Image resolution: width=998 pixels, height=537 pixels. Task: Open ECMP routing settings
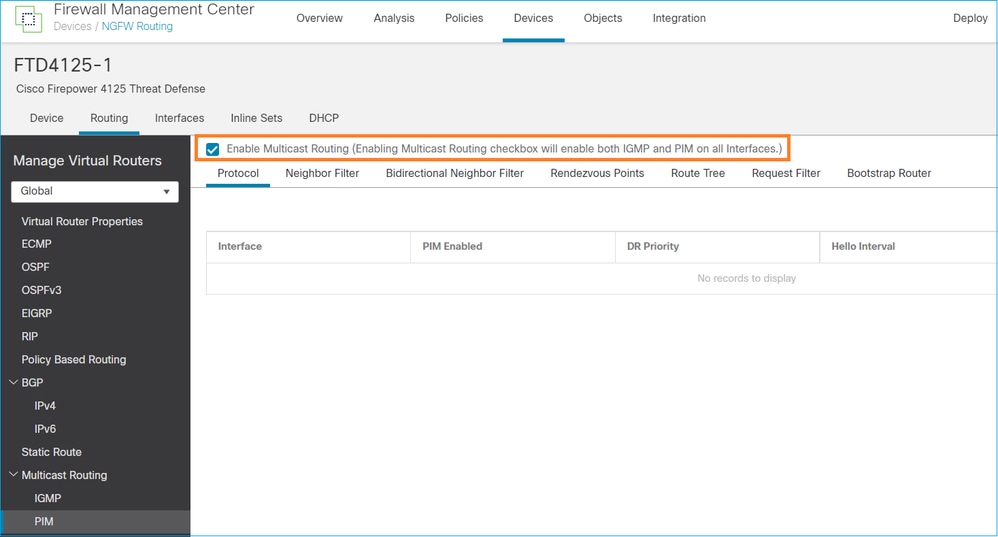[36, 244]
